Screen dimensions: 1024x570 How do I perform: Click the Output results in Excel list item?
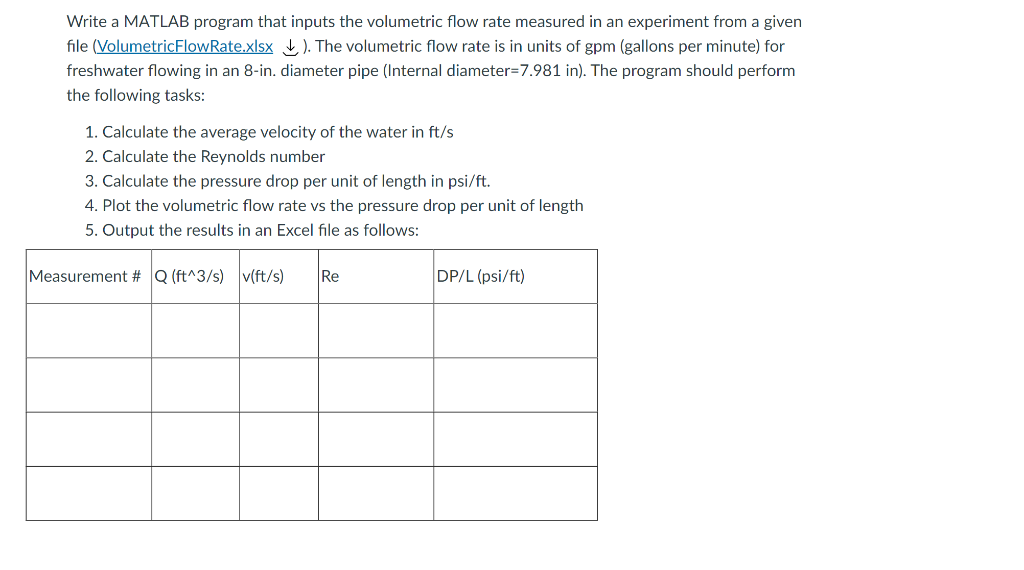pos(252,230)
